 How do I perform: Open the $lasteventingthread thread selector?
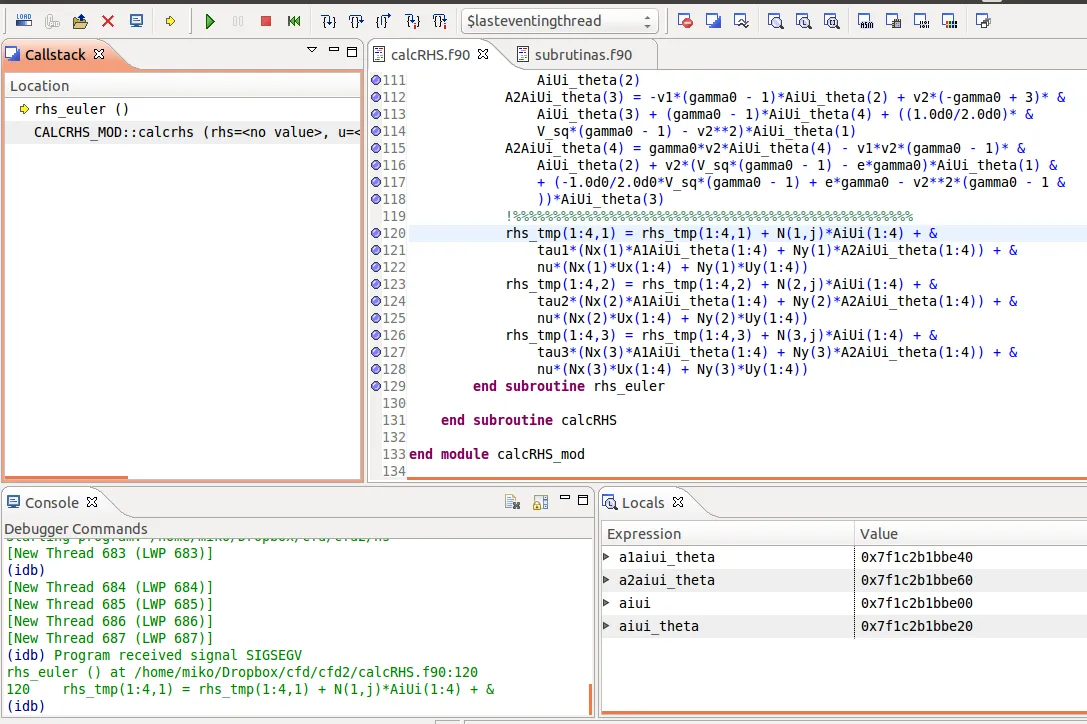click(559, 21)
